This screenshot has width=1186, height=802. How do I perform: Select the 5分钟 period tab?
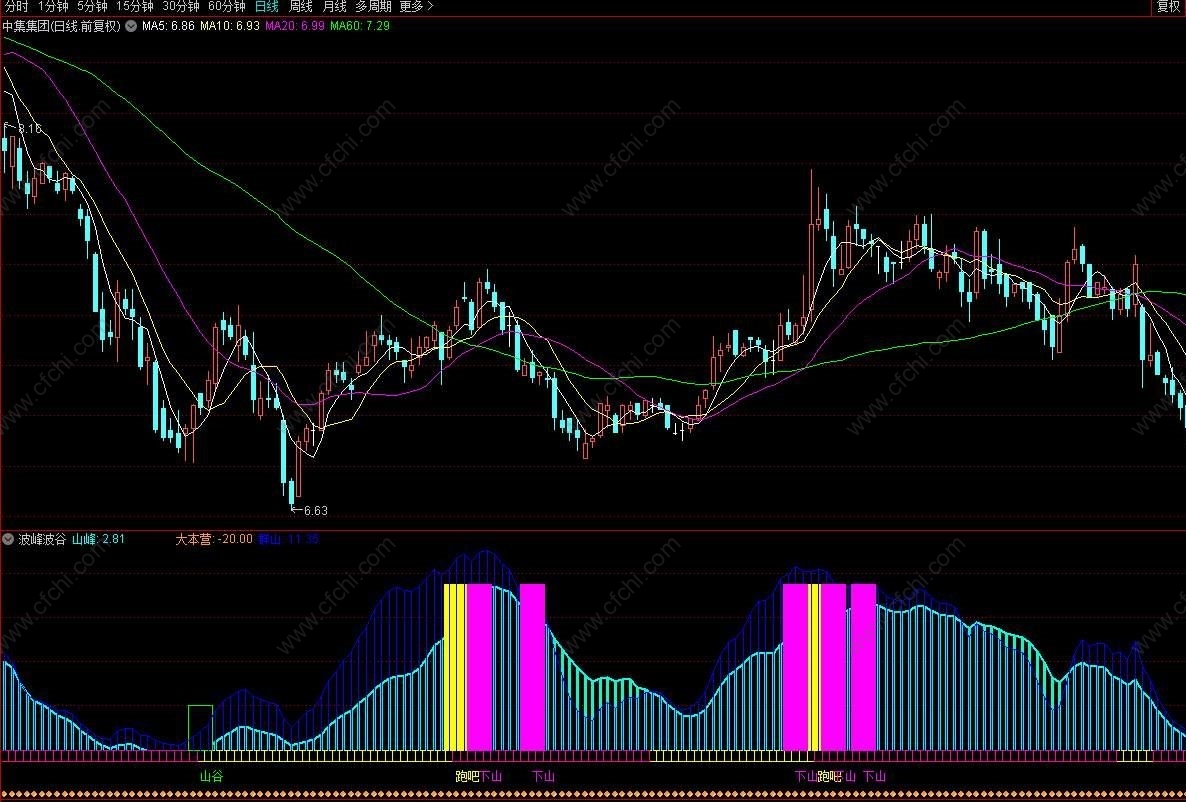92,7
